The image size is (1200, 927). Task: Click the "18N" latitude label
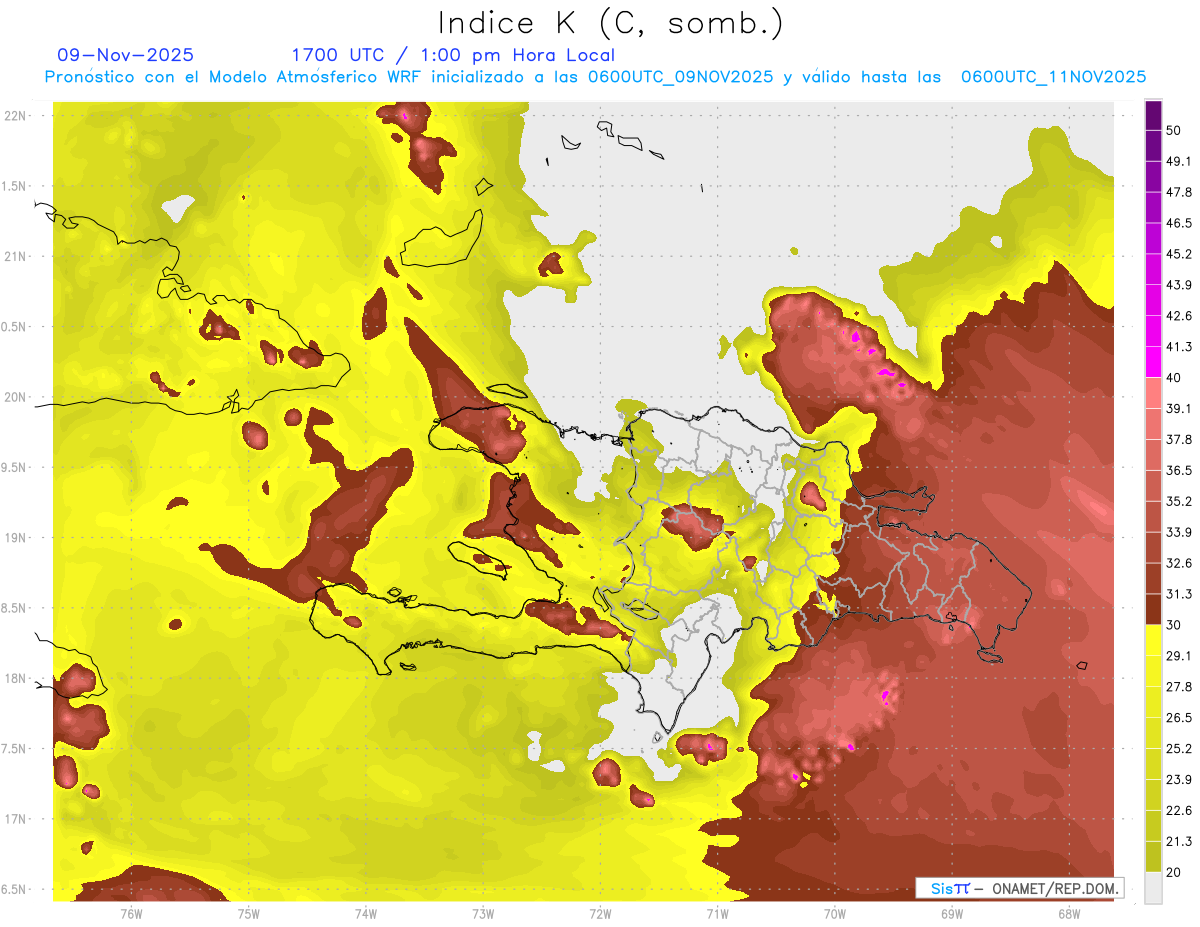16,678
